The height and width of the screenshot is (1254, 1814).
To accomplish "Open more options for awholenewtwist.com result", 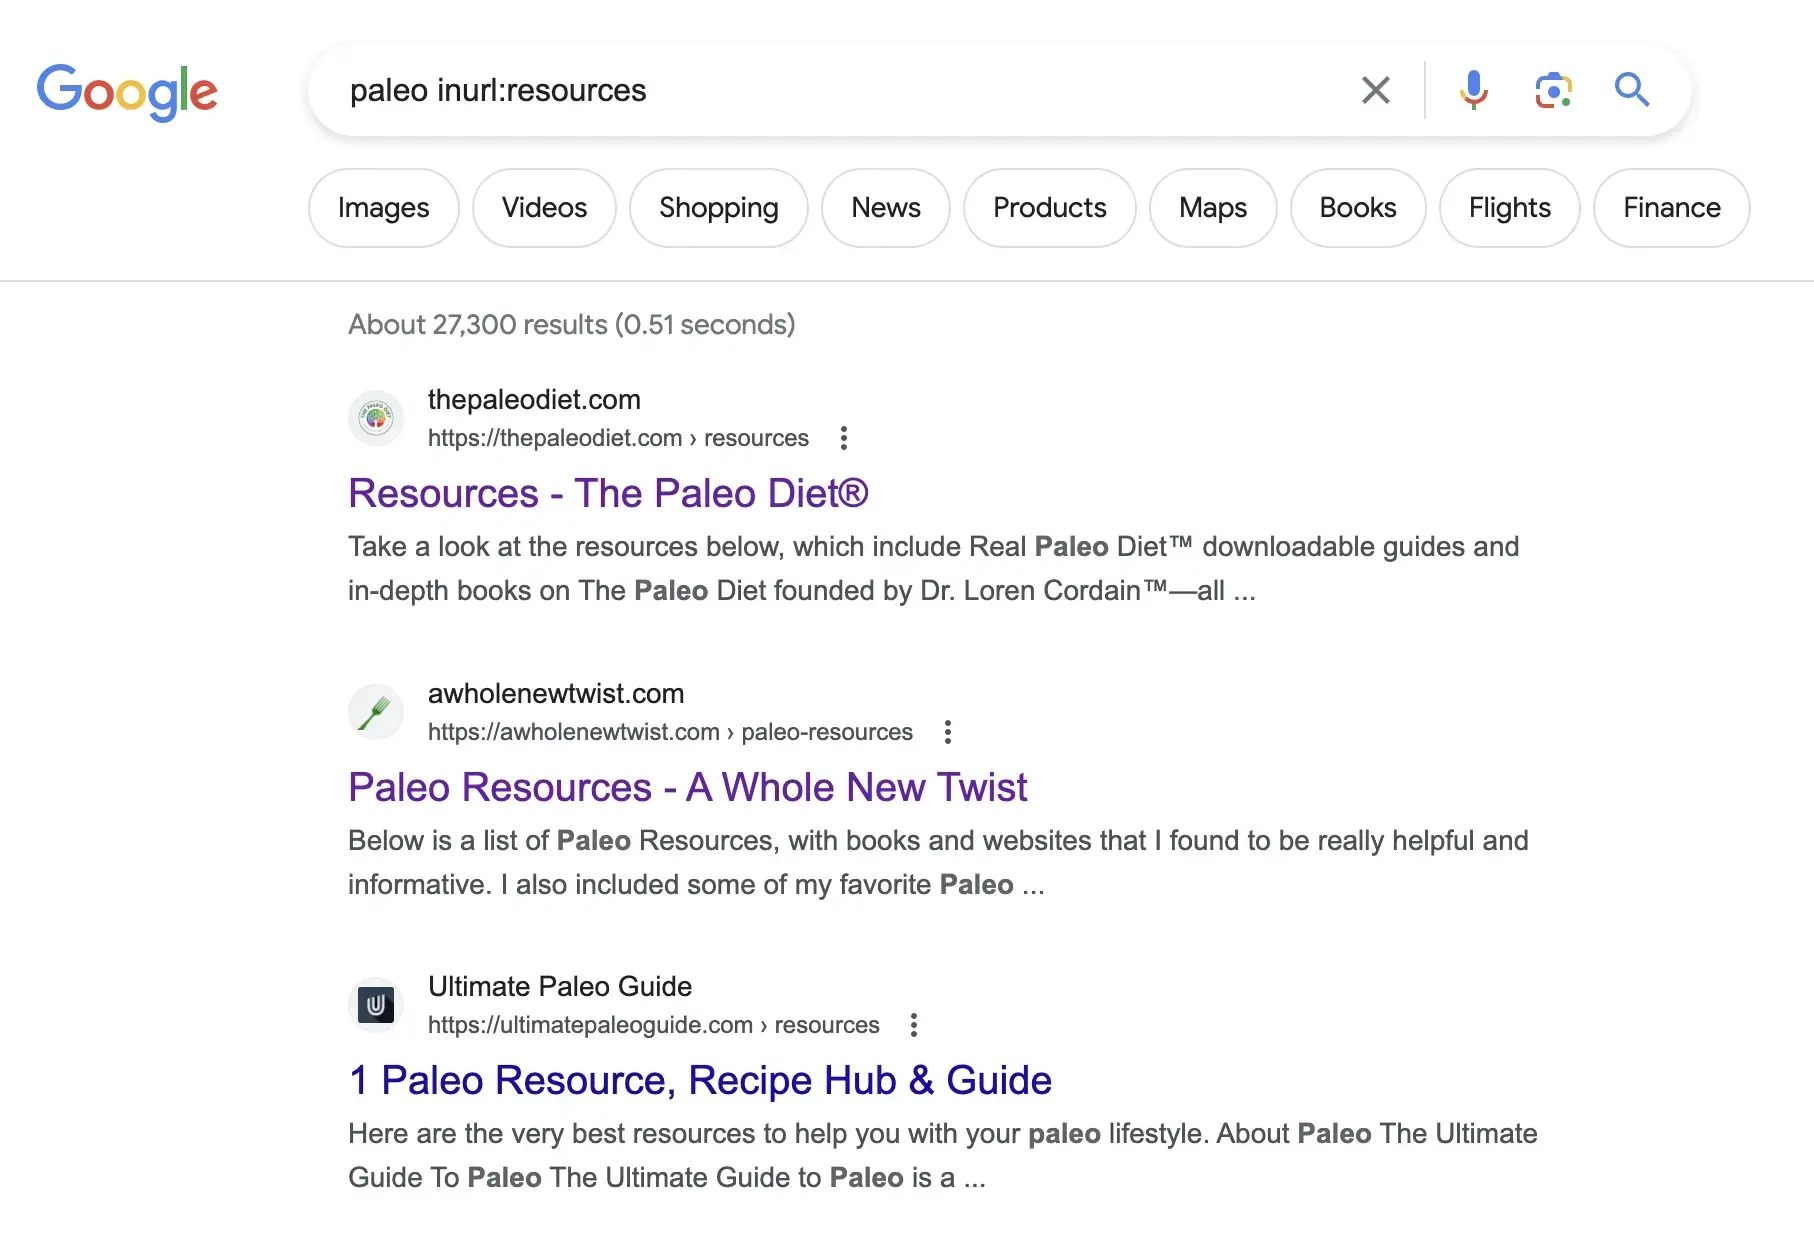I will (x=948, y=732).
